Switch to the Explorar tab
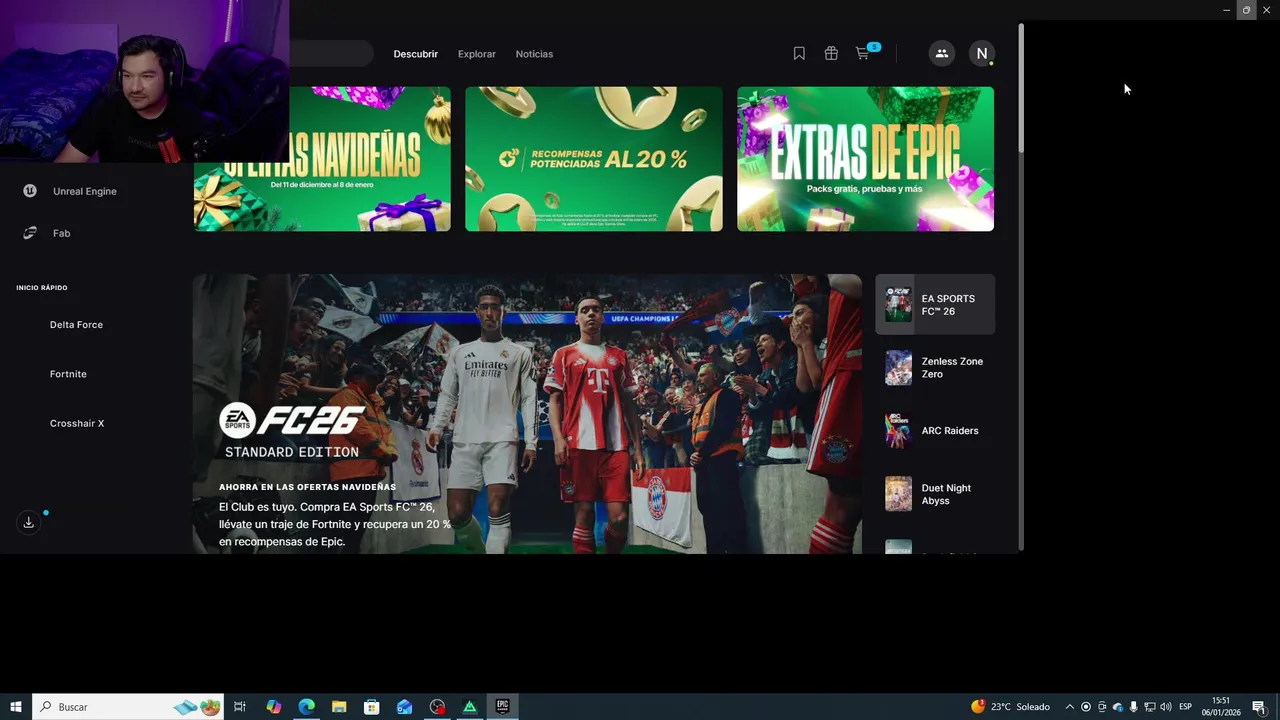The width and height of the screenshot is (1280, 720). coord(477,54)
